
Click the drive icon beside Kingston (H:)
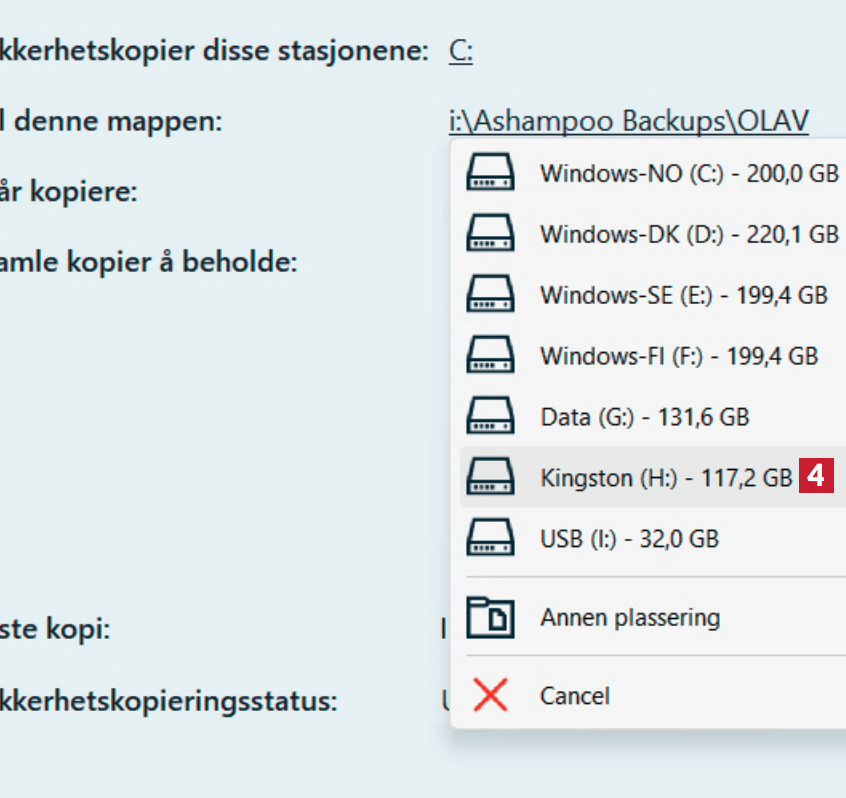coord(490,477)
